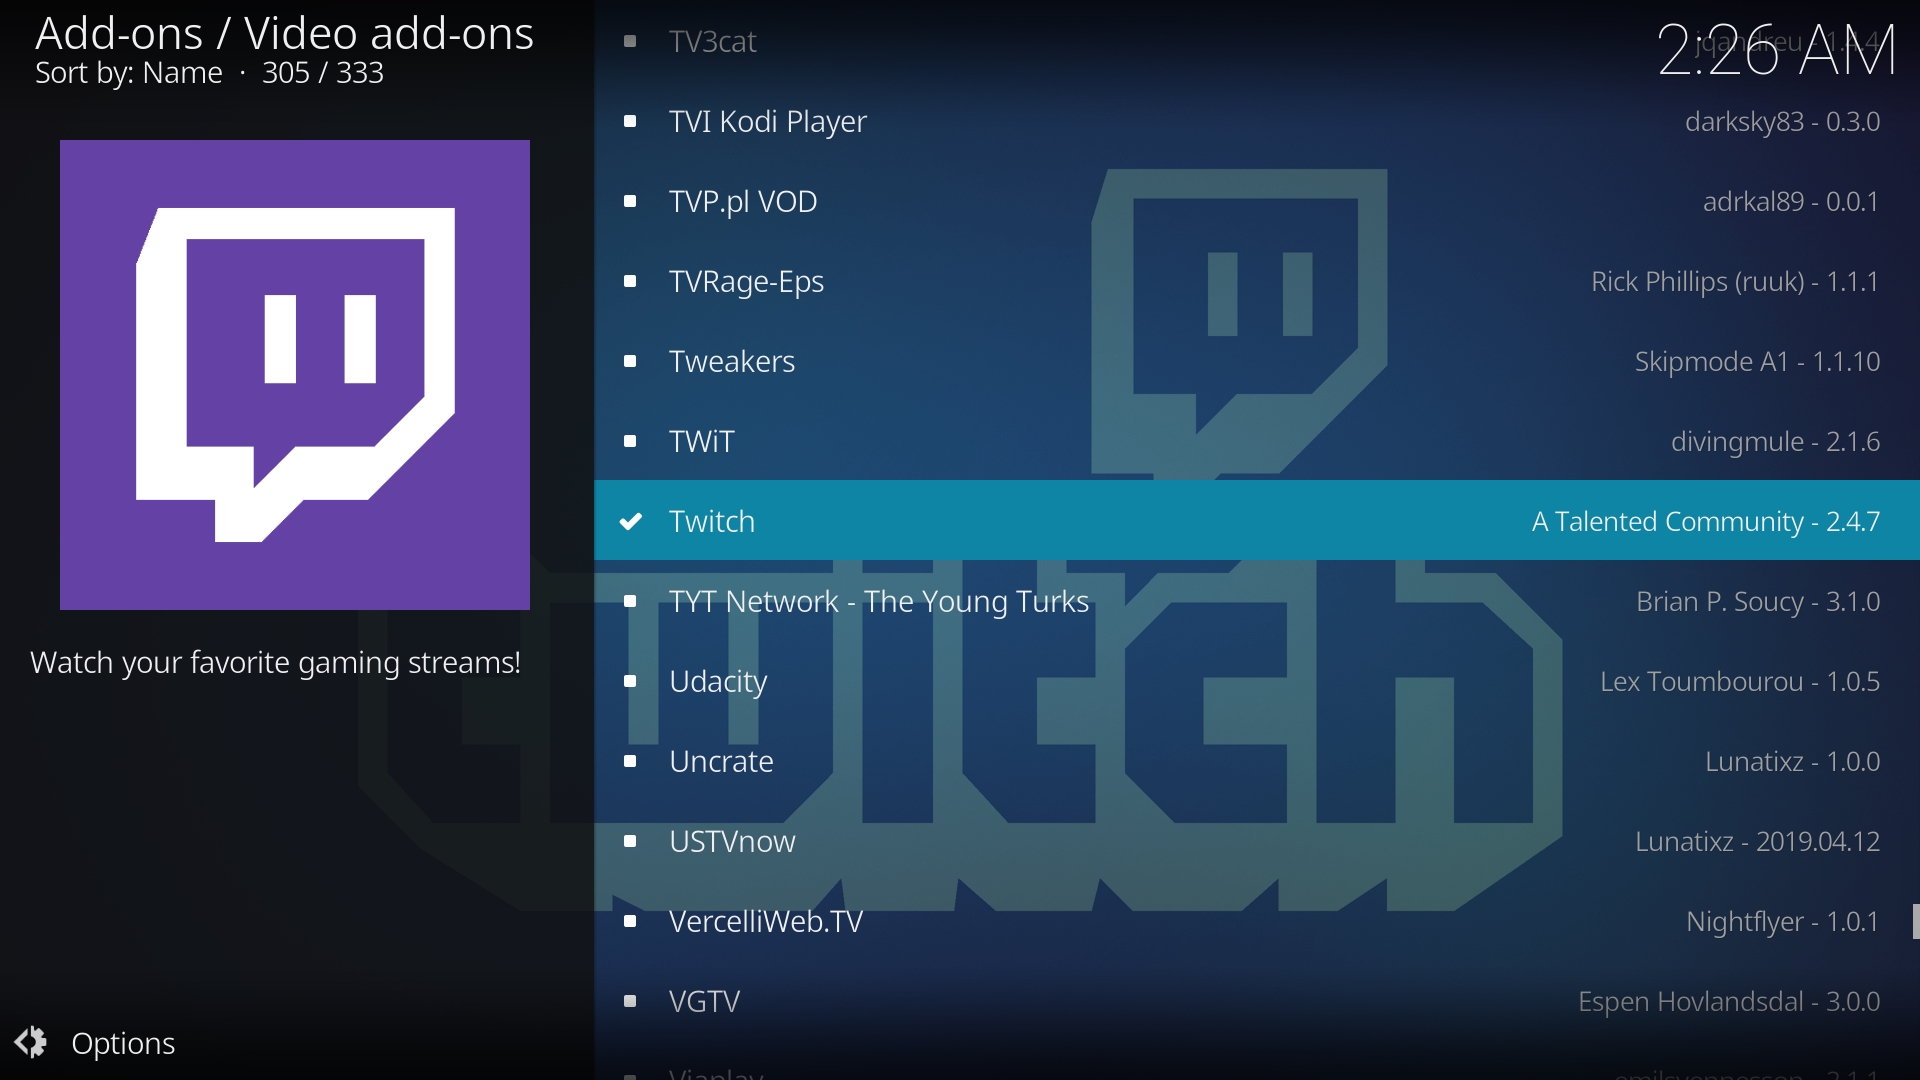Open the VGTV add-on entry

point(704,1002)
